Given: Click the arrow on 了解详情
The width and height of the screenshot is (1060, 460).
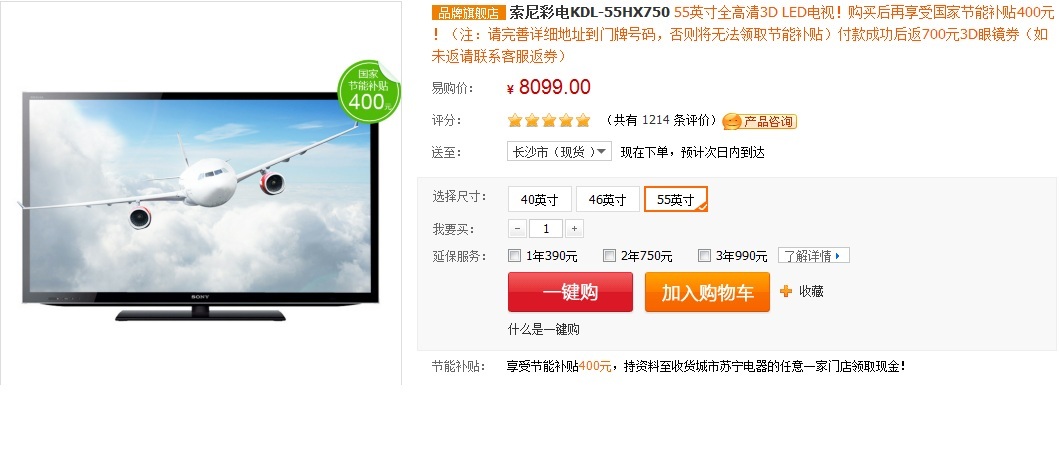Looking at the screenshot, I should 838,256.
